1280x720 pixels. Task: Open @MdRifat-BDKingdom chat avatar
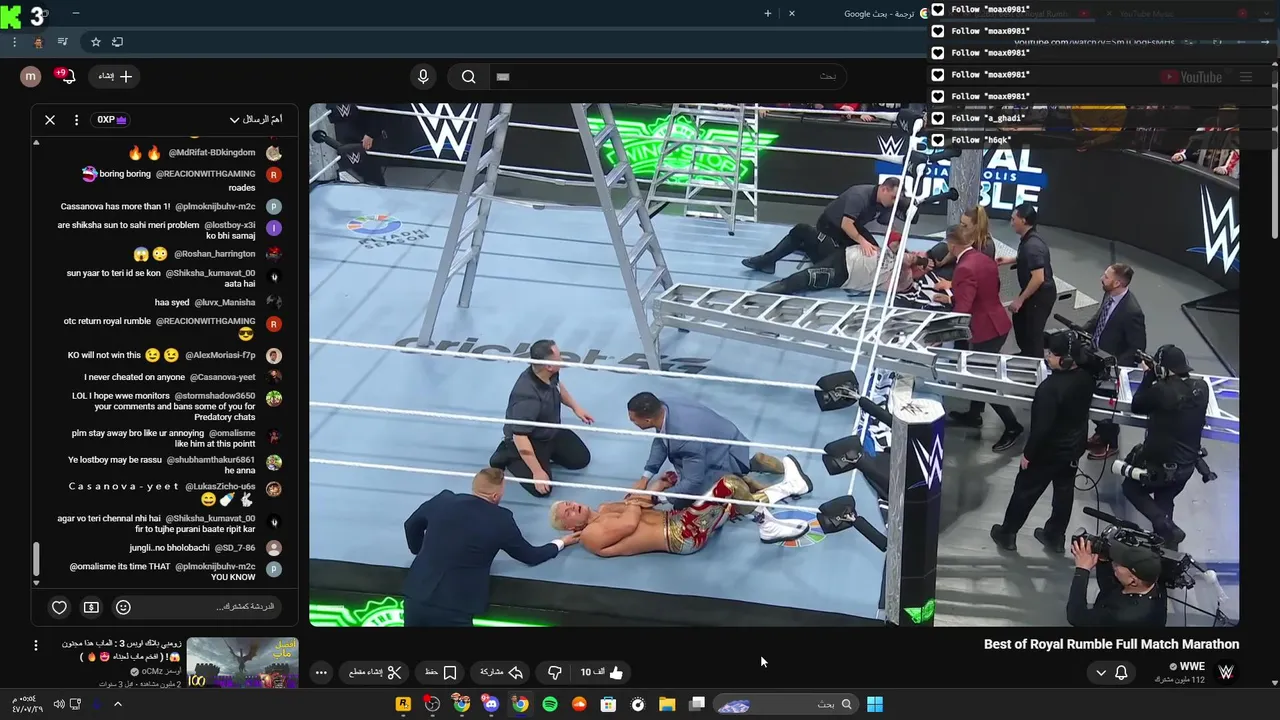274,153
